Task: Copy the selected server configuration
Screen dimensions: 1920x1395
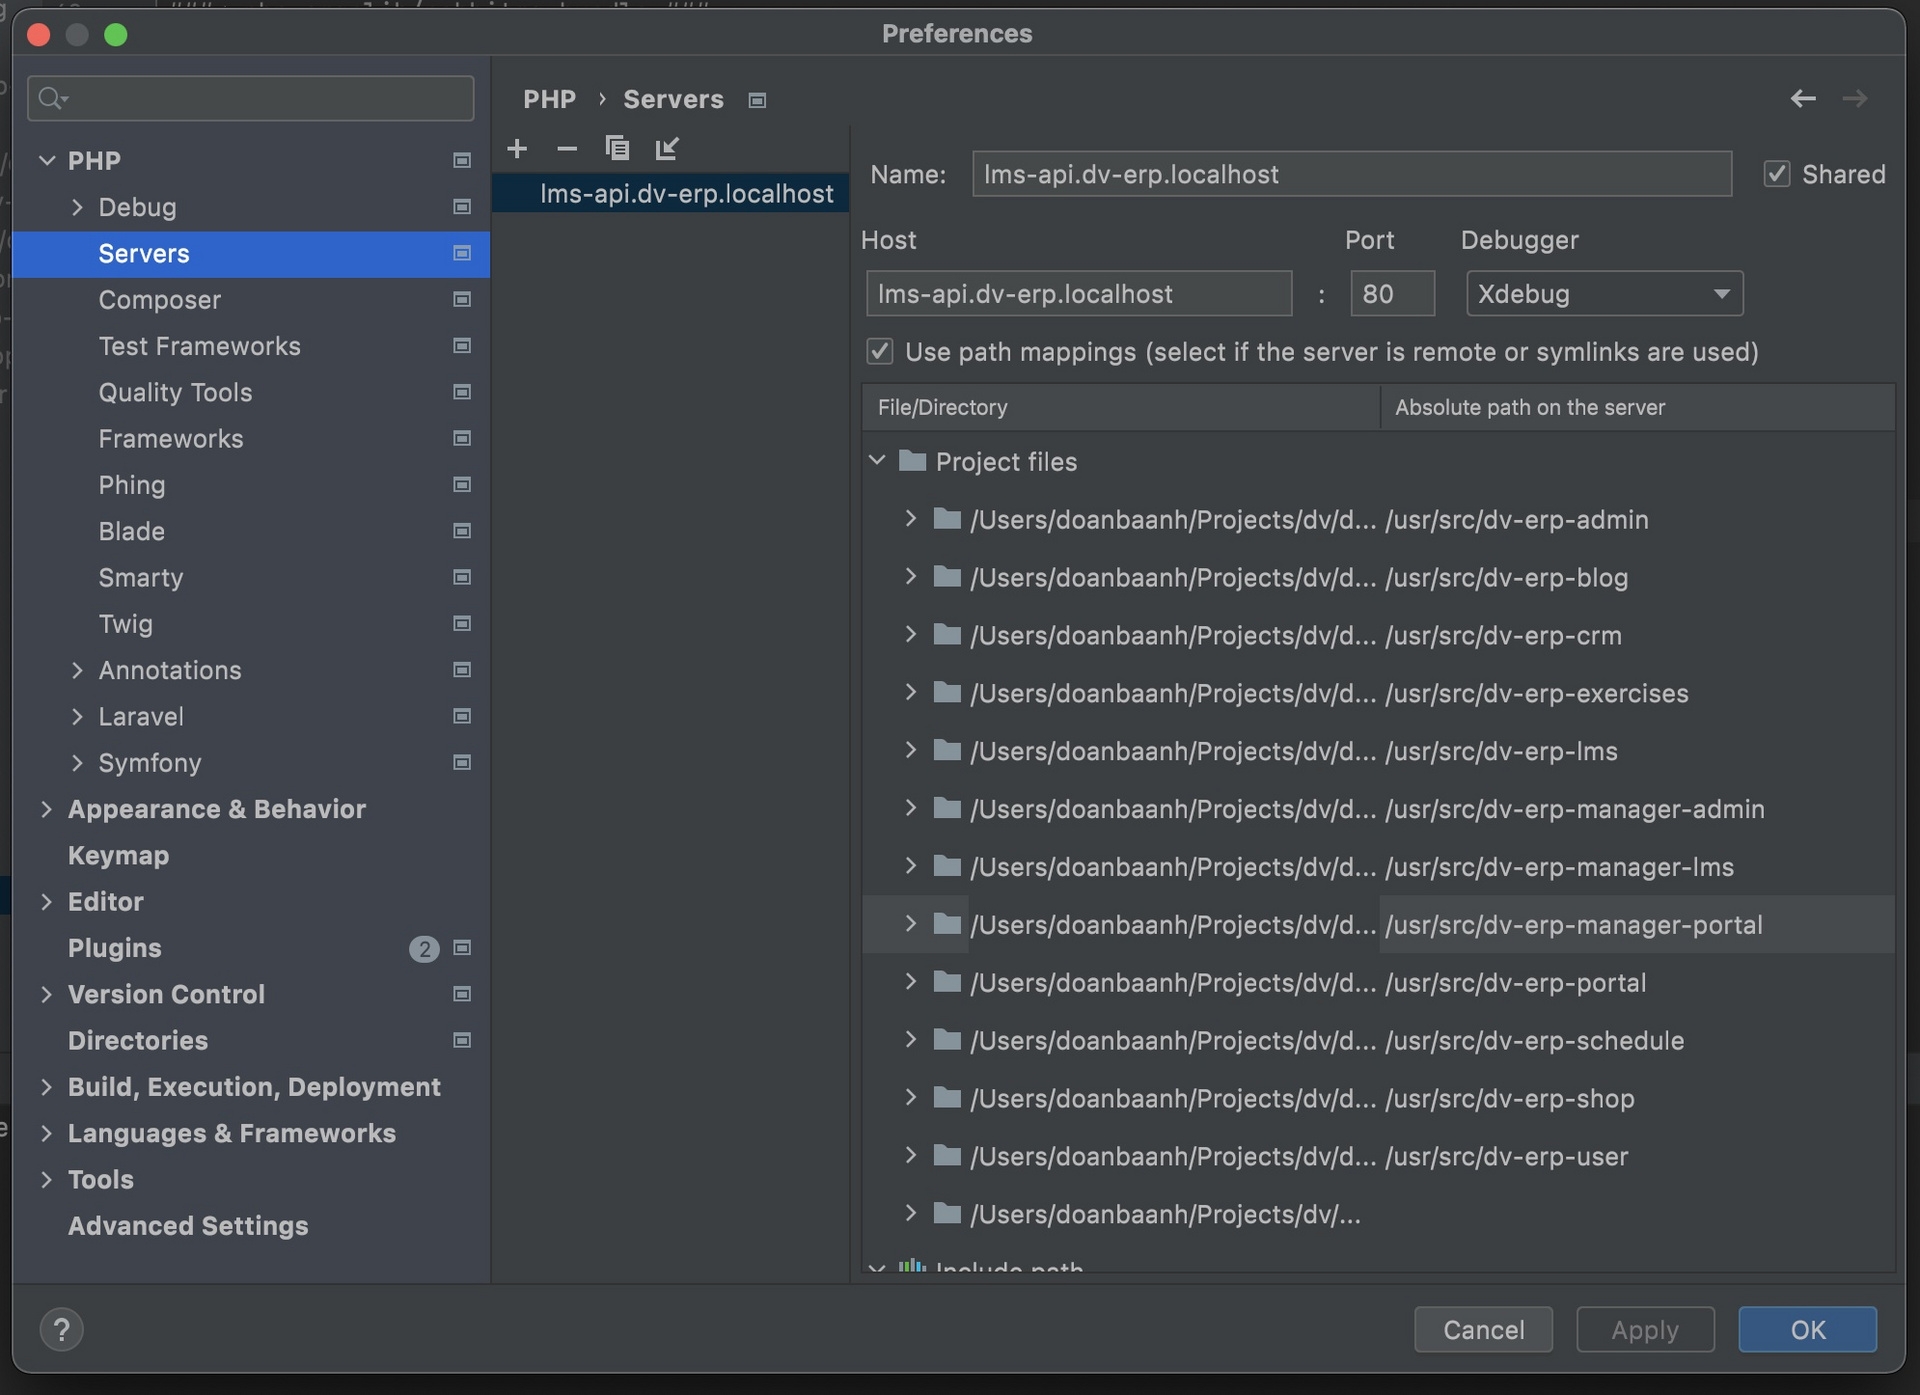Action: click(617, 149)
